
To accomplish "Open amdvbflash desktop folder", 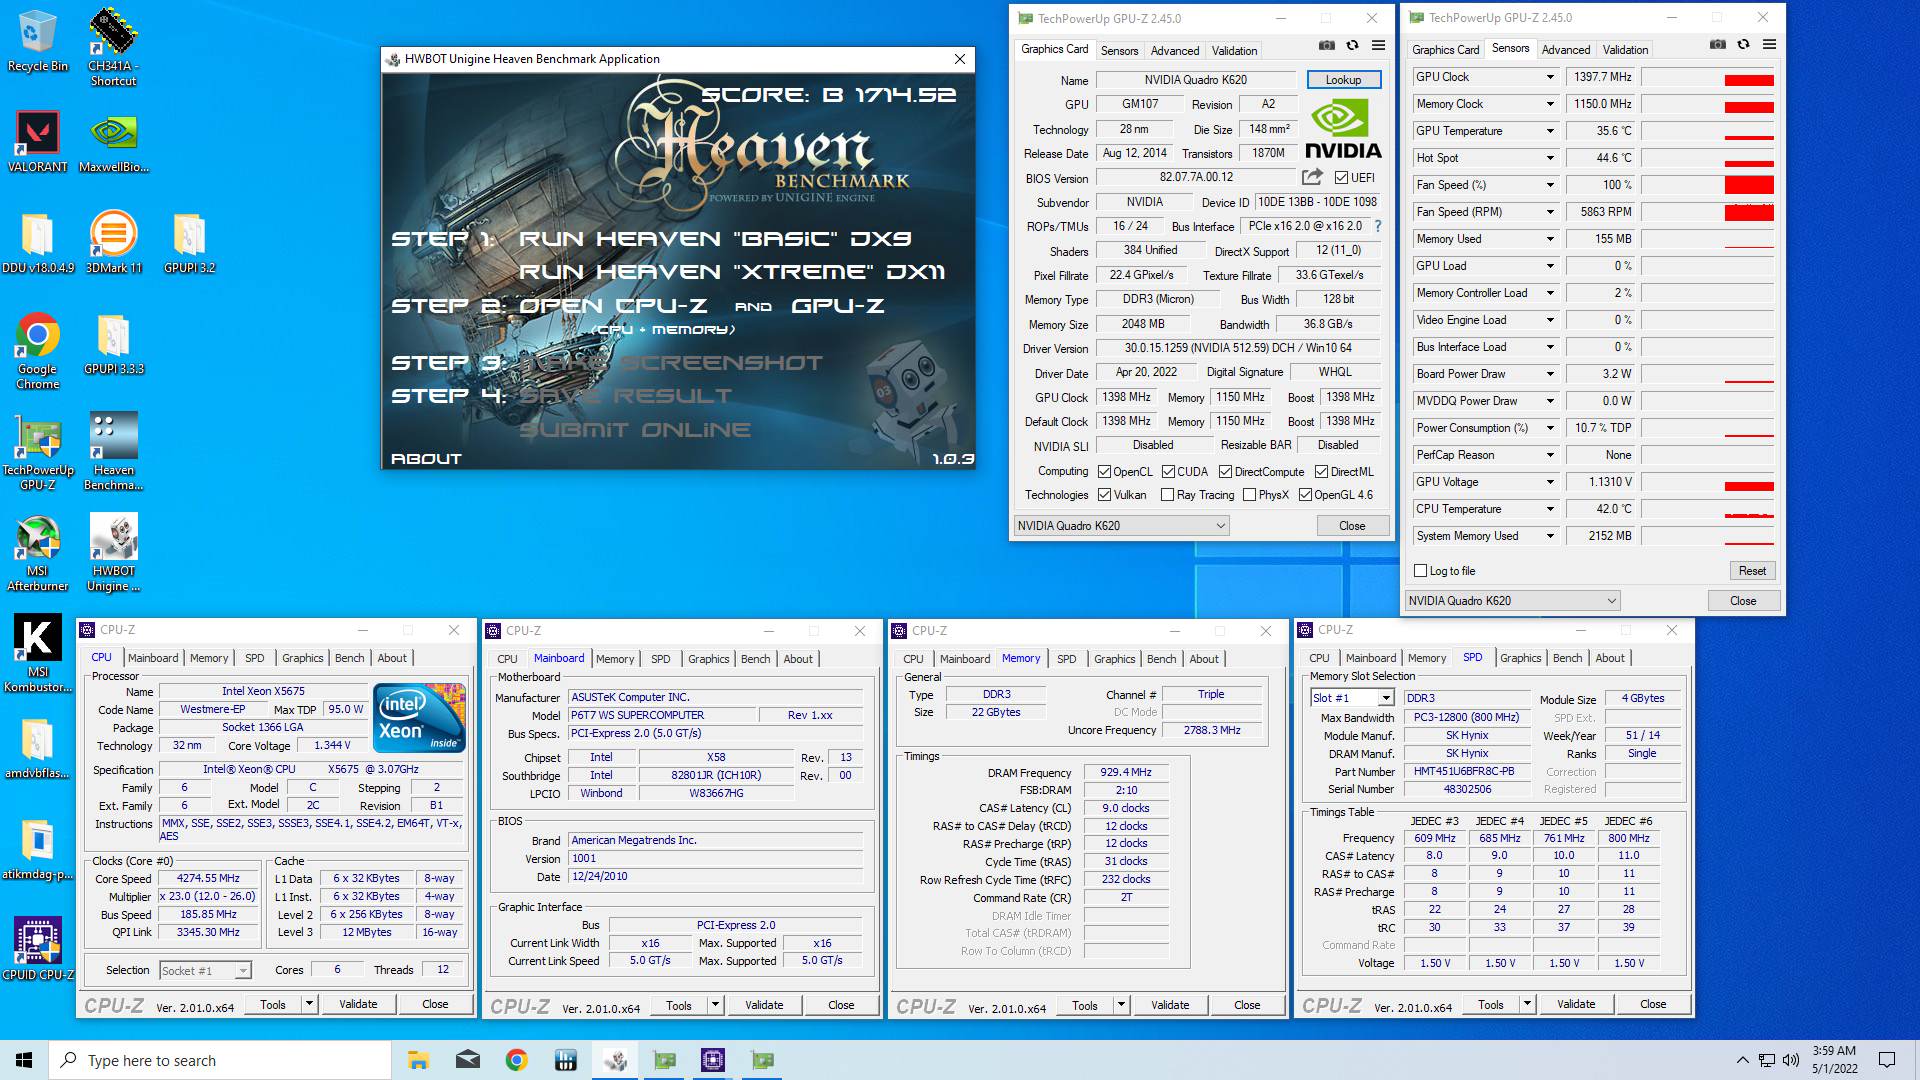I will 37,749.
